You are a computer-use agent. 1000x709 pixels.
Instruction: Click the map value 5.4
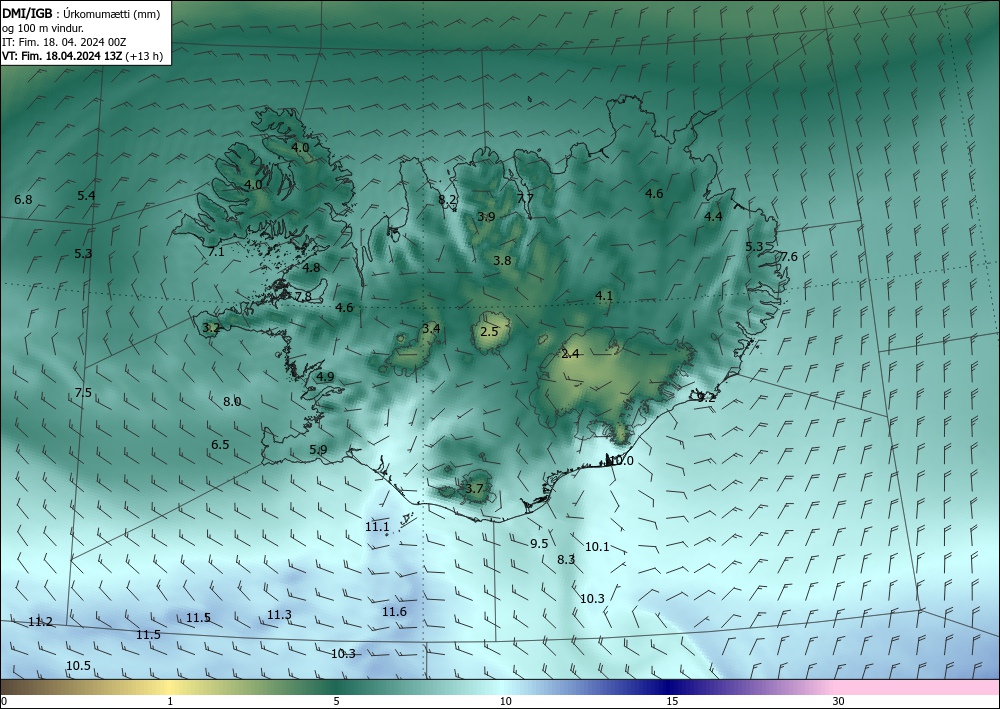pyautogui.click(x=86, y=196)
